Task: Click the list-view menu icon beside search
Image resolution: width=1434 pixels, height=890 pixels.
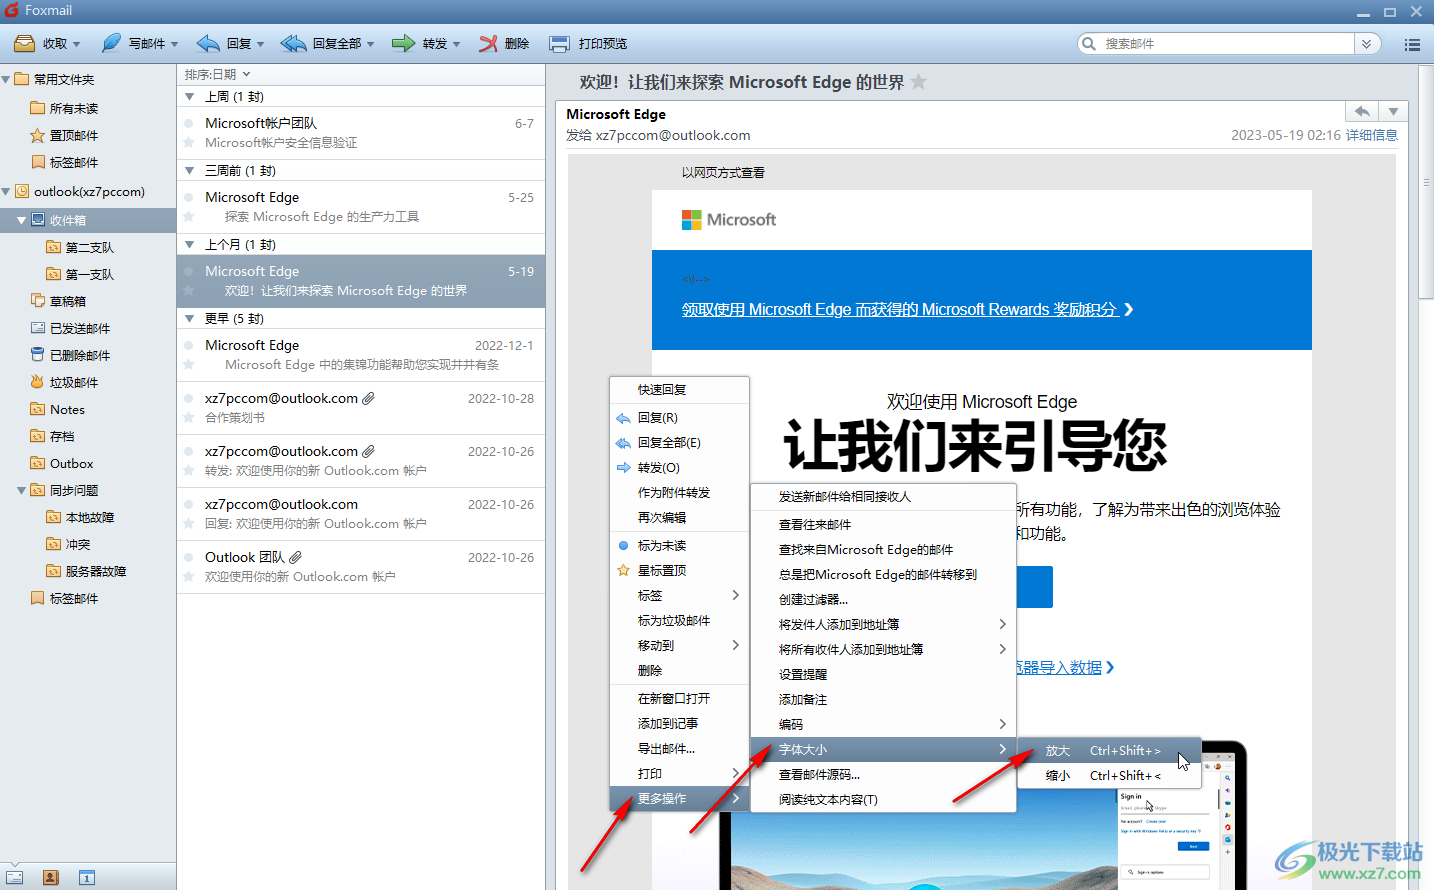Action: (x=1412, y=44)
